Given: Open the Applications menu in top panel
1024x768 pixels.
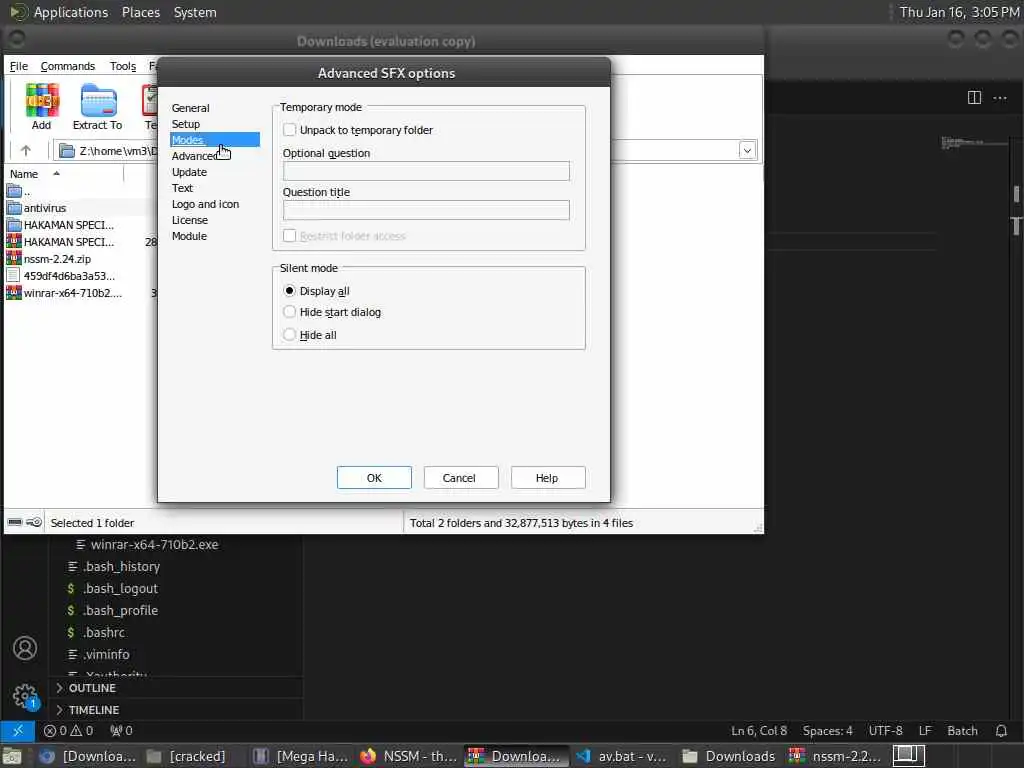Looking at the screenshot, I should [71, 12].
